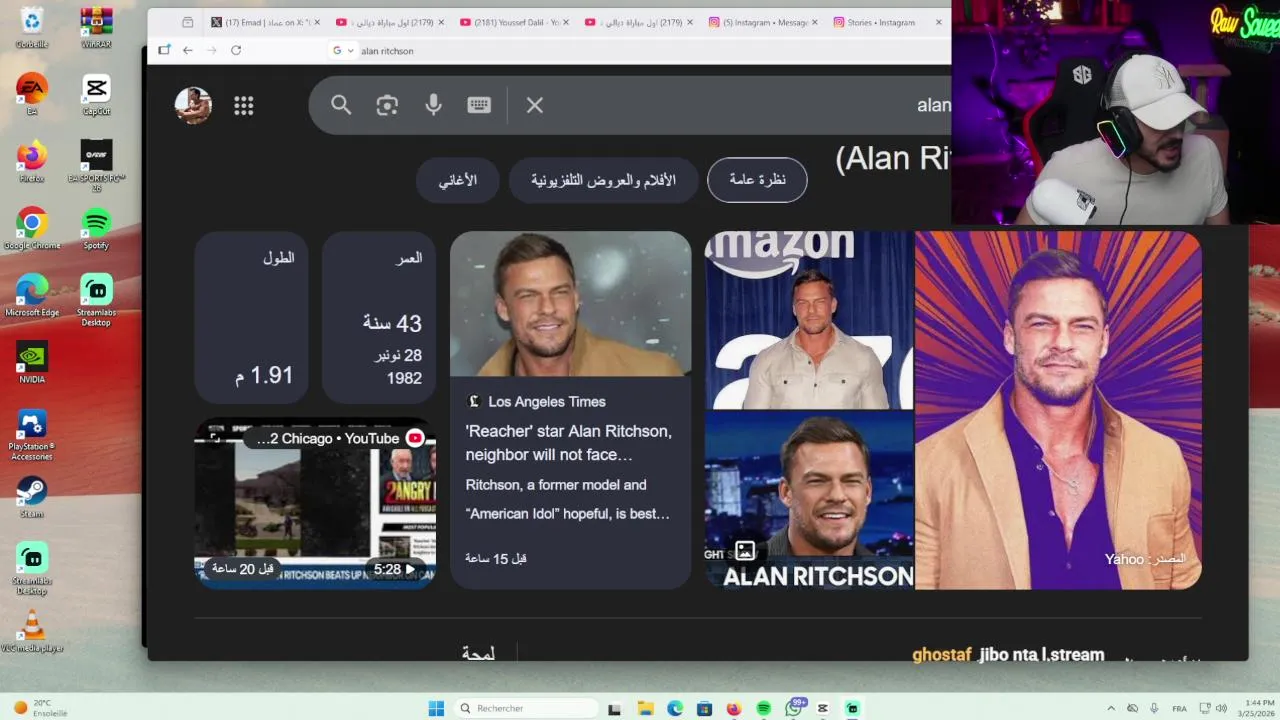The width and height of the screenshot is (1280, 720).
Task: Launch EA SPORTS FC 26 desktop icon
Action: (x=96, y=164)
